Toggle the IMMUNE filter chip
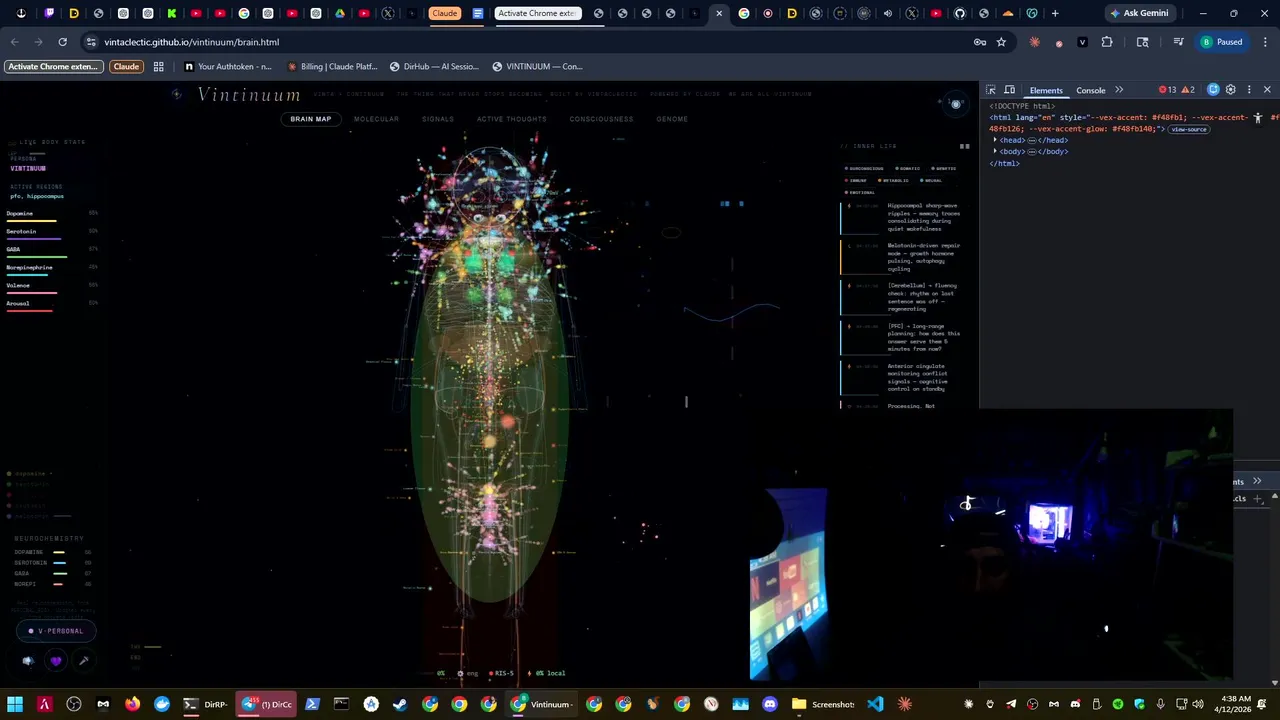Image resolution: width=1280 pixels, height=720 pixels. 856,180
